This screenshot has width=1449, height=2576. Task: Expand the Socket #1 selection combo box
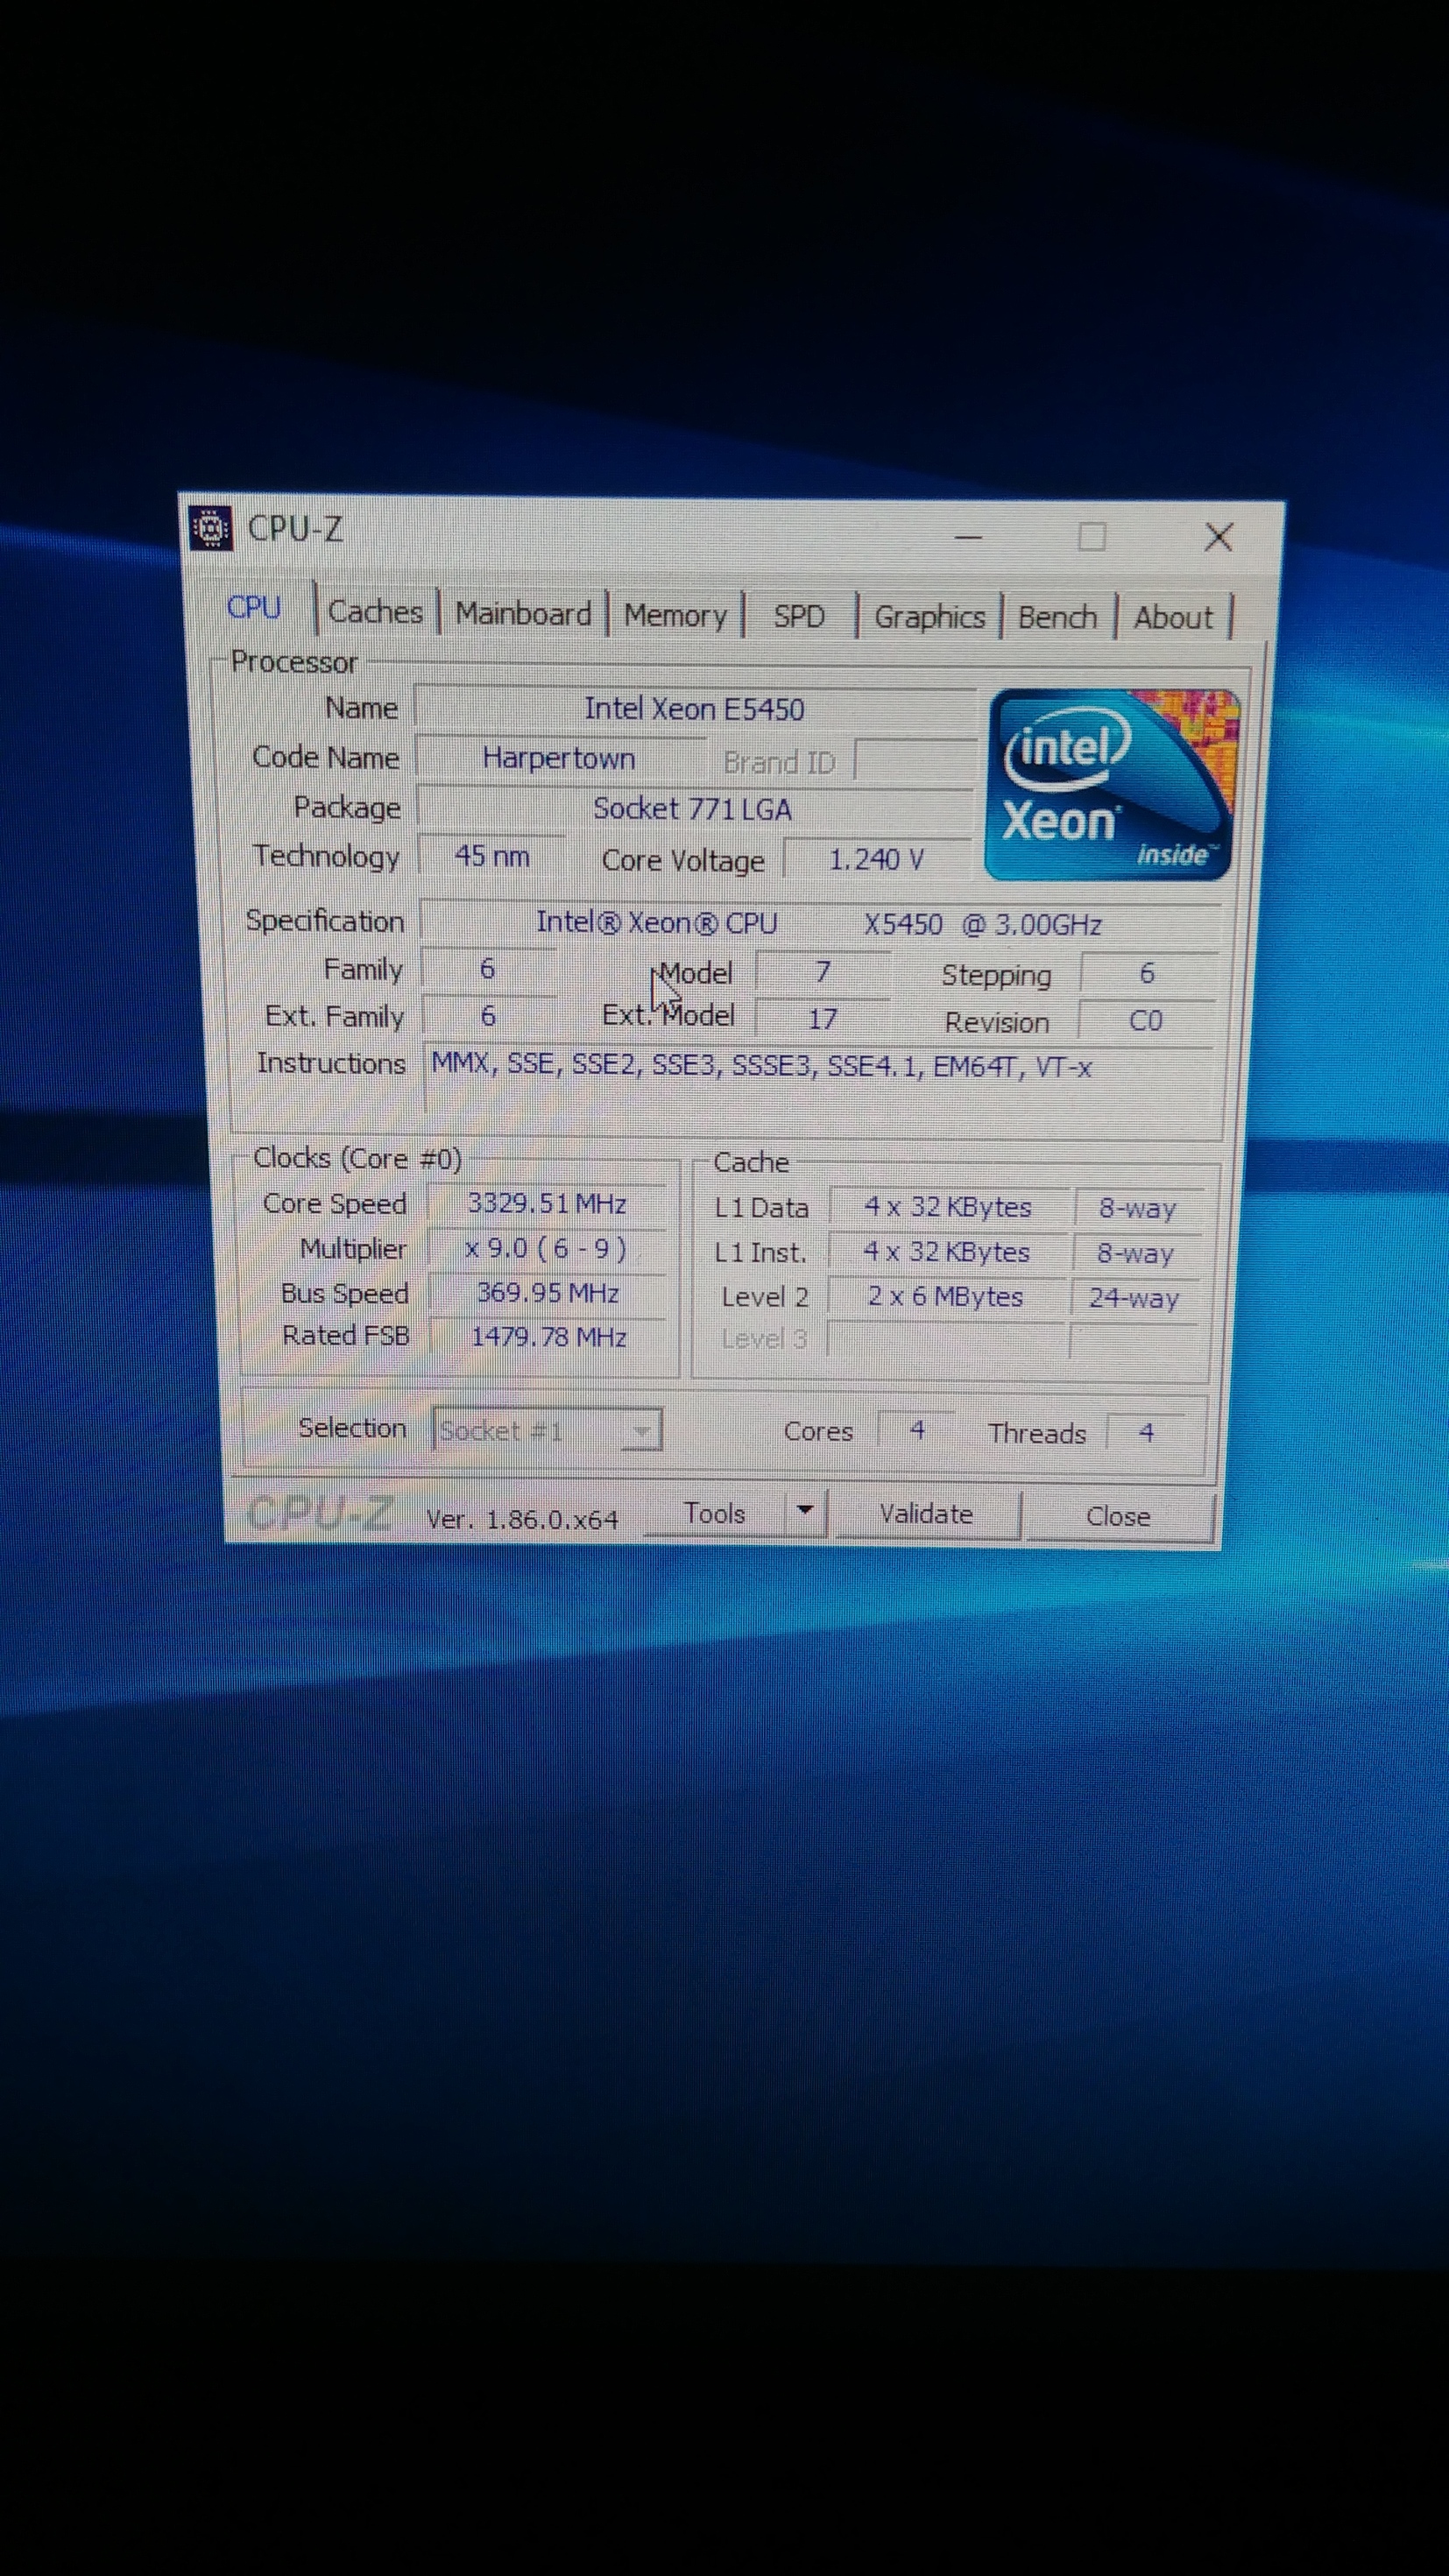click(x=547, y=1430)
